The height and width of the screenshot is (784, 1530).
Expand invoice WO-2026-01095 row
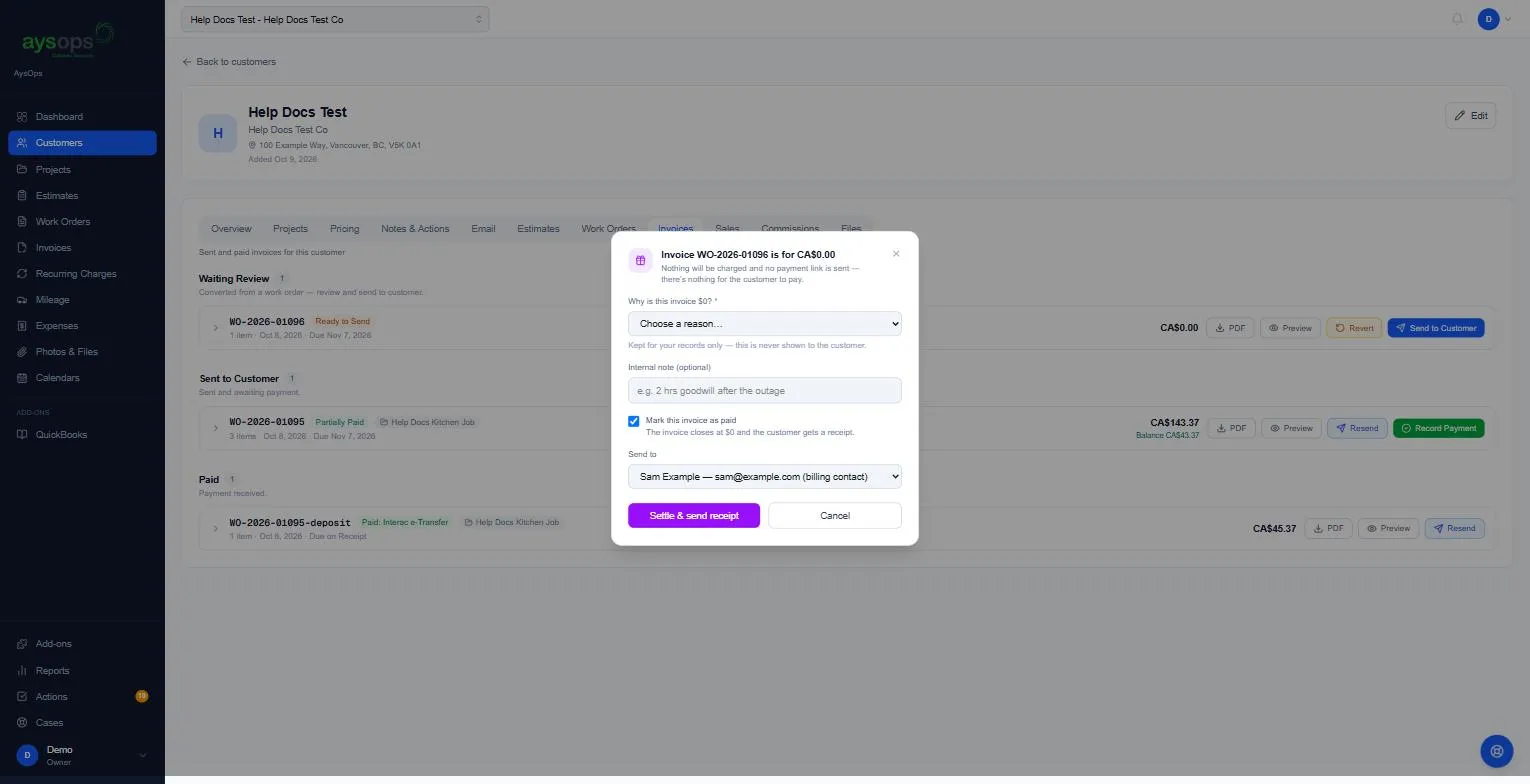tap(215, 428)
